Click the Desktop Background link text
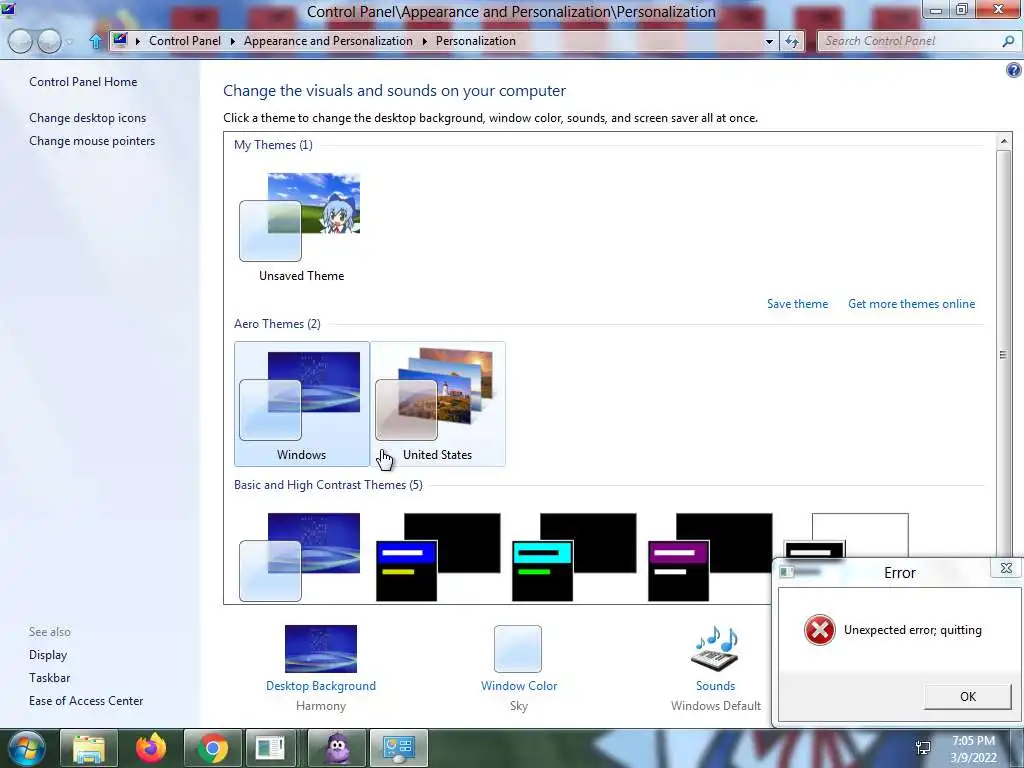1024x768 pixels. [321, 686]
